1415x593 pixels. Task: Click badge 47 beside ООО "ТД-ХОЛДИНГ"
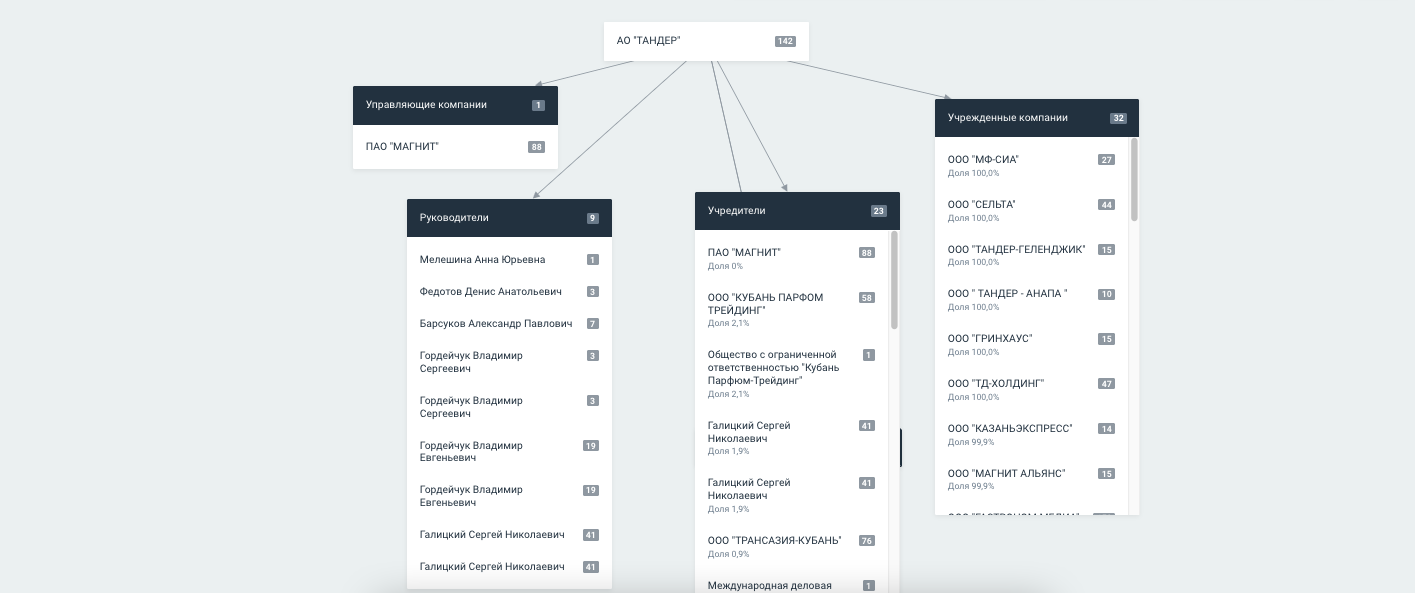pyautogui.click(x=1106, y=384)
